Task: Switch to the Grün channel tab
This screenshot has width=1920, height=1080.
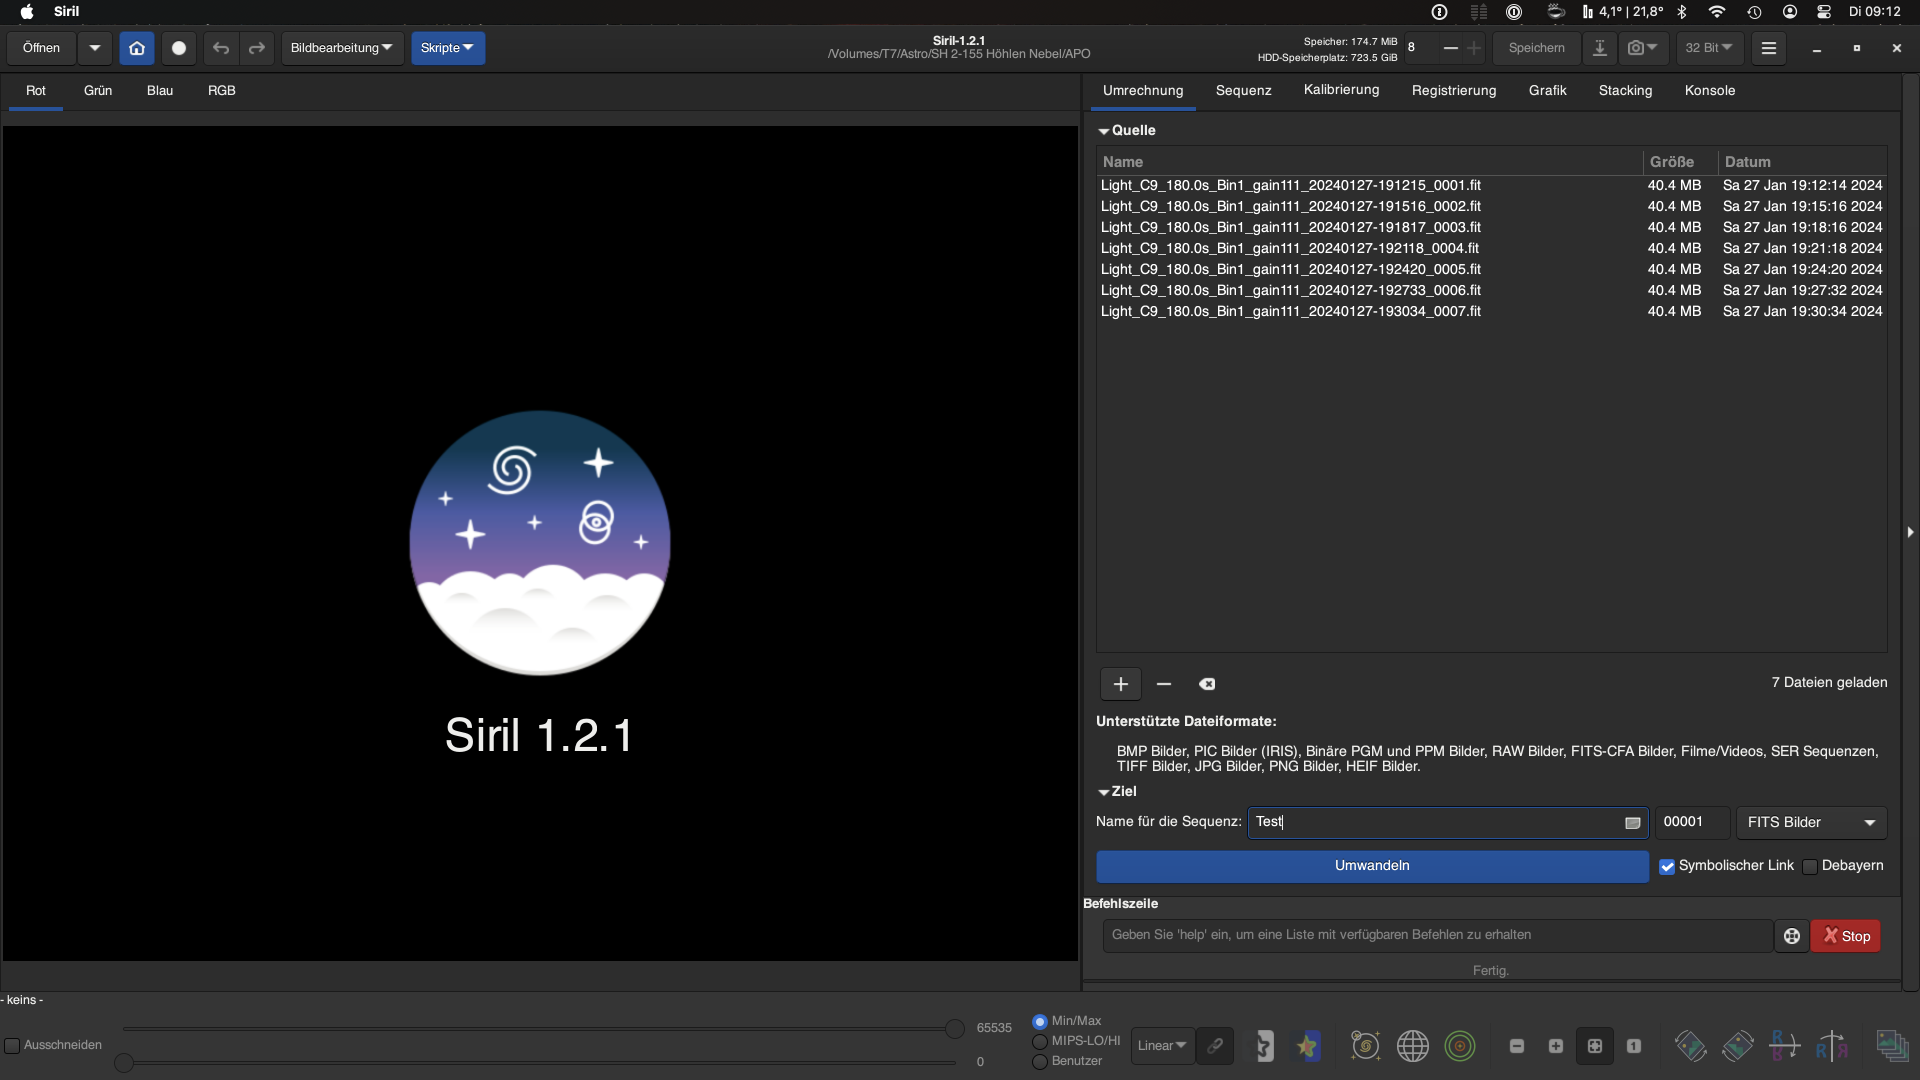Action: coord(98,90)
